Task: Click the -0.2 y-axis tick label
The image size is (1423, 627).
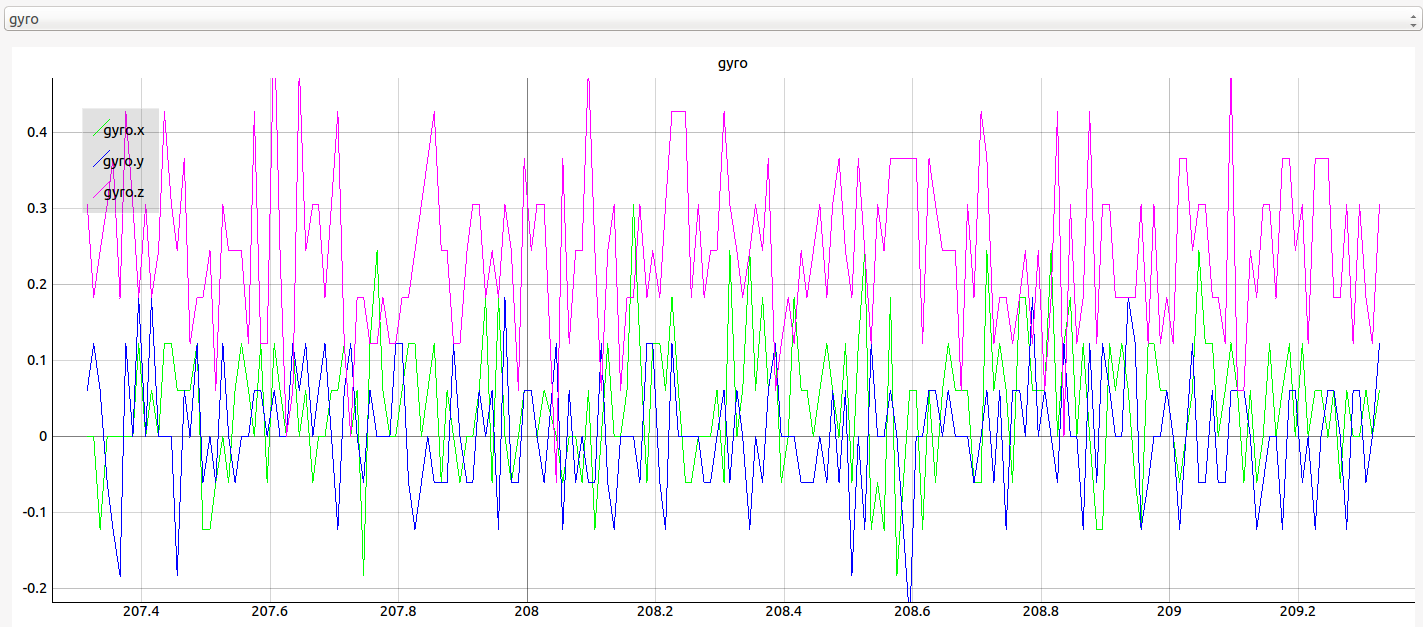Action: pos(31,588)
